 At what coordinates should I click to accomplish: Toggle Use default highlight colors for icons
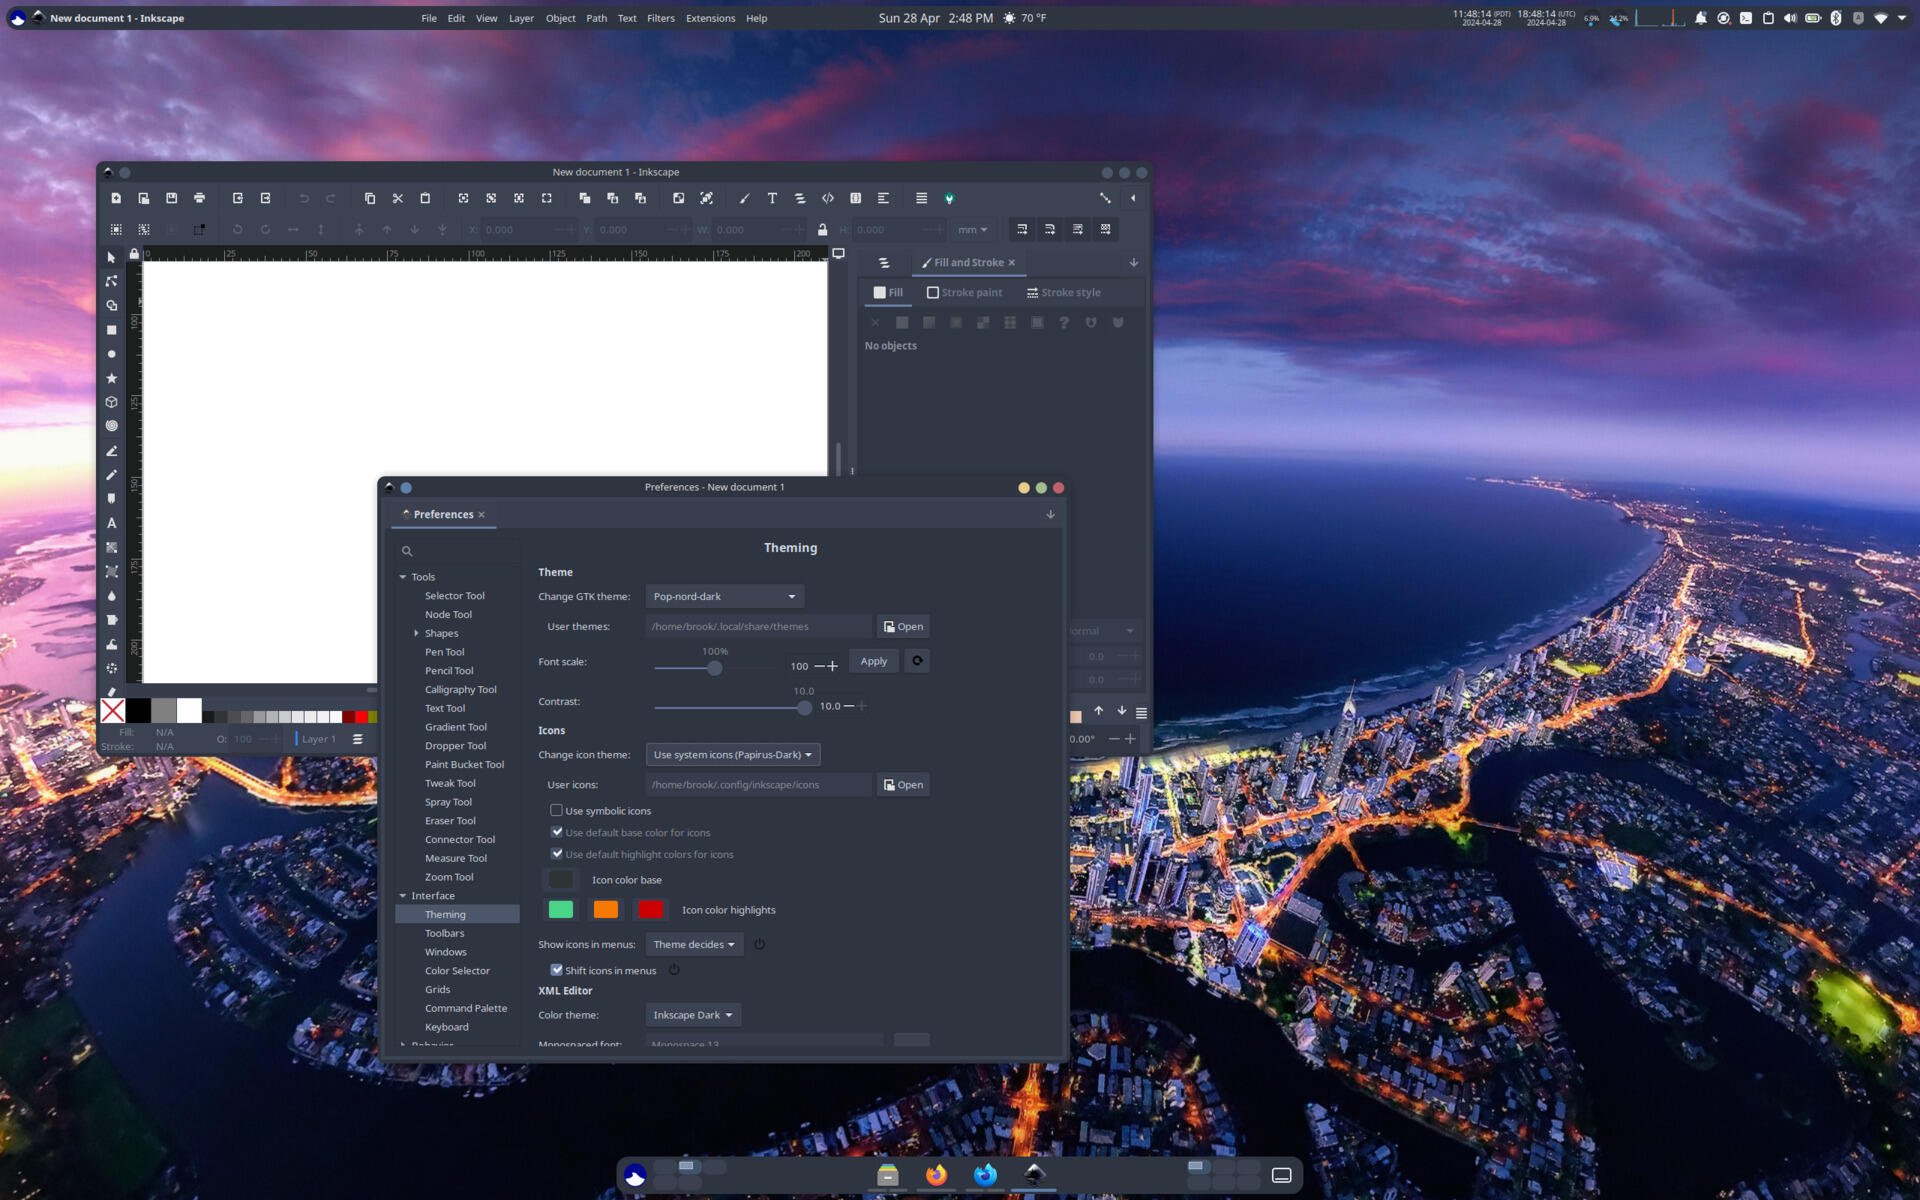[556, 854]
